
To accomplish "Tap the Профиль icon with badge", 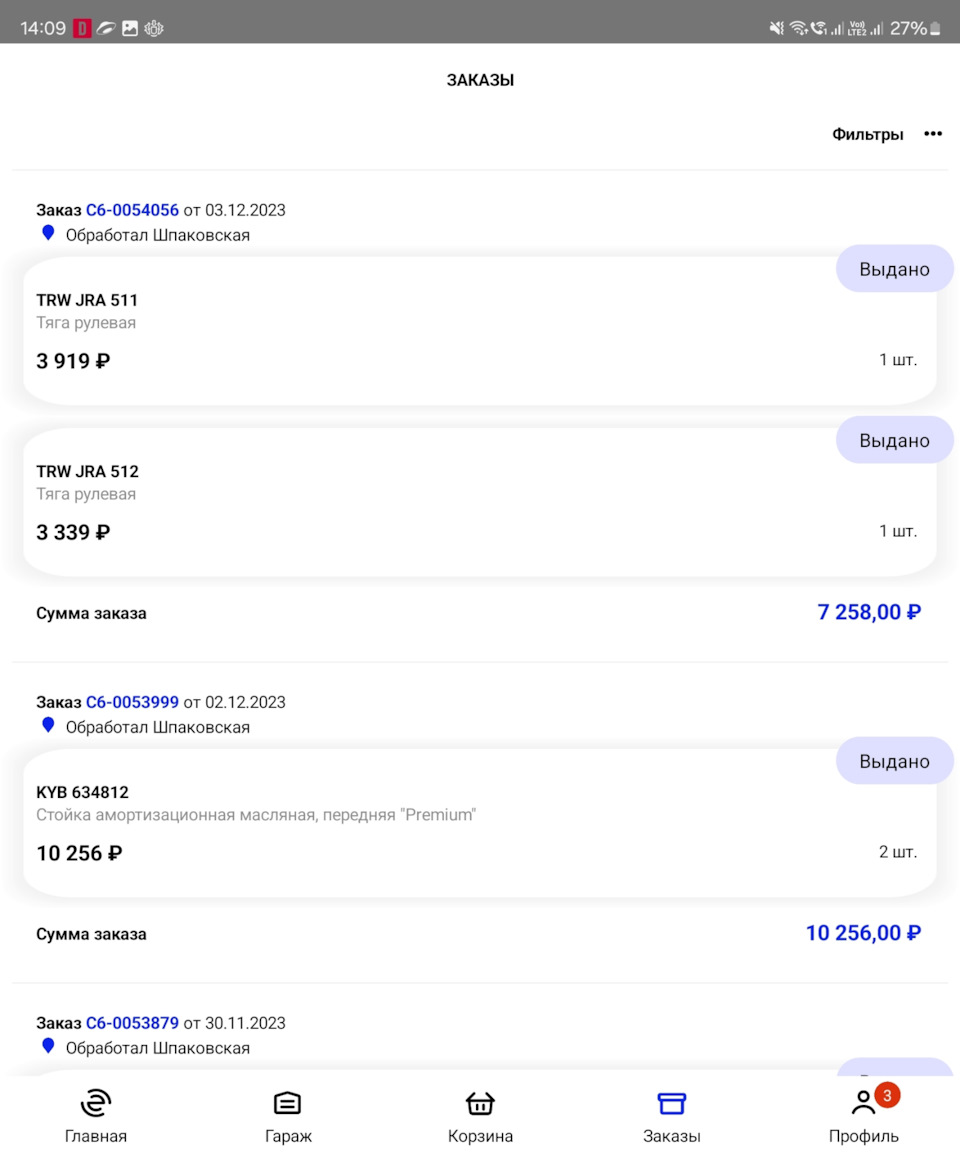I will [864, 1104].
